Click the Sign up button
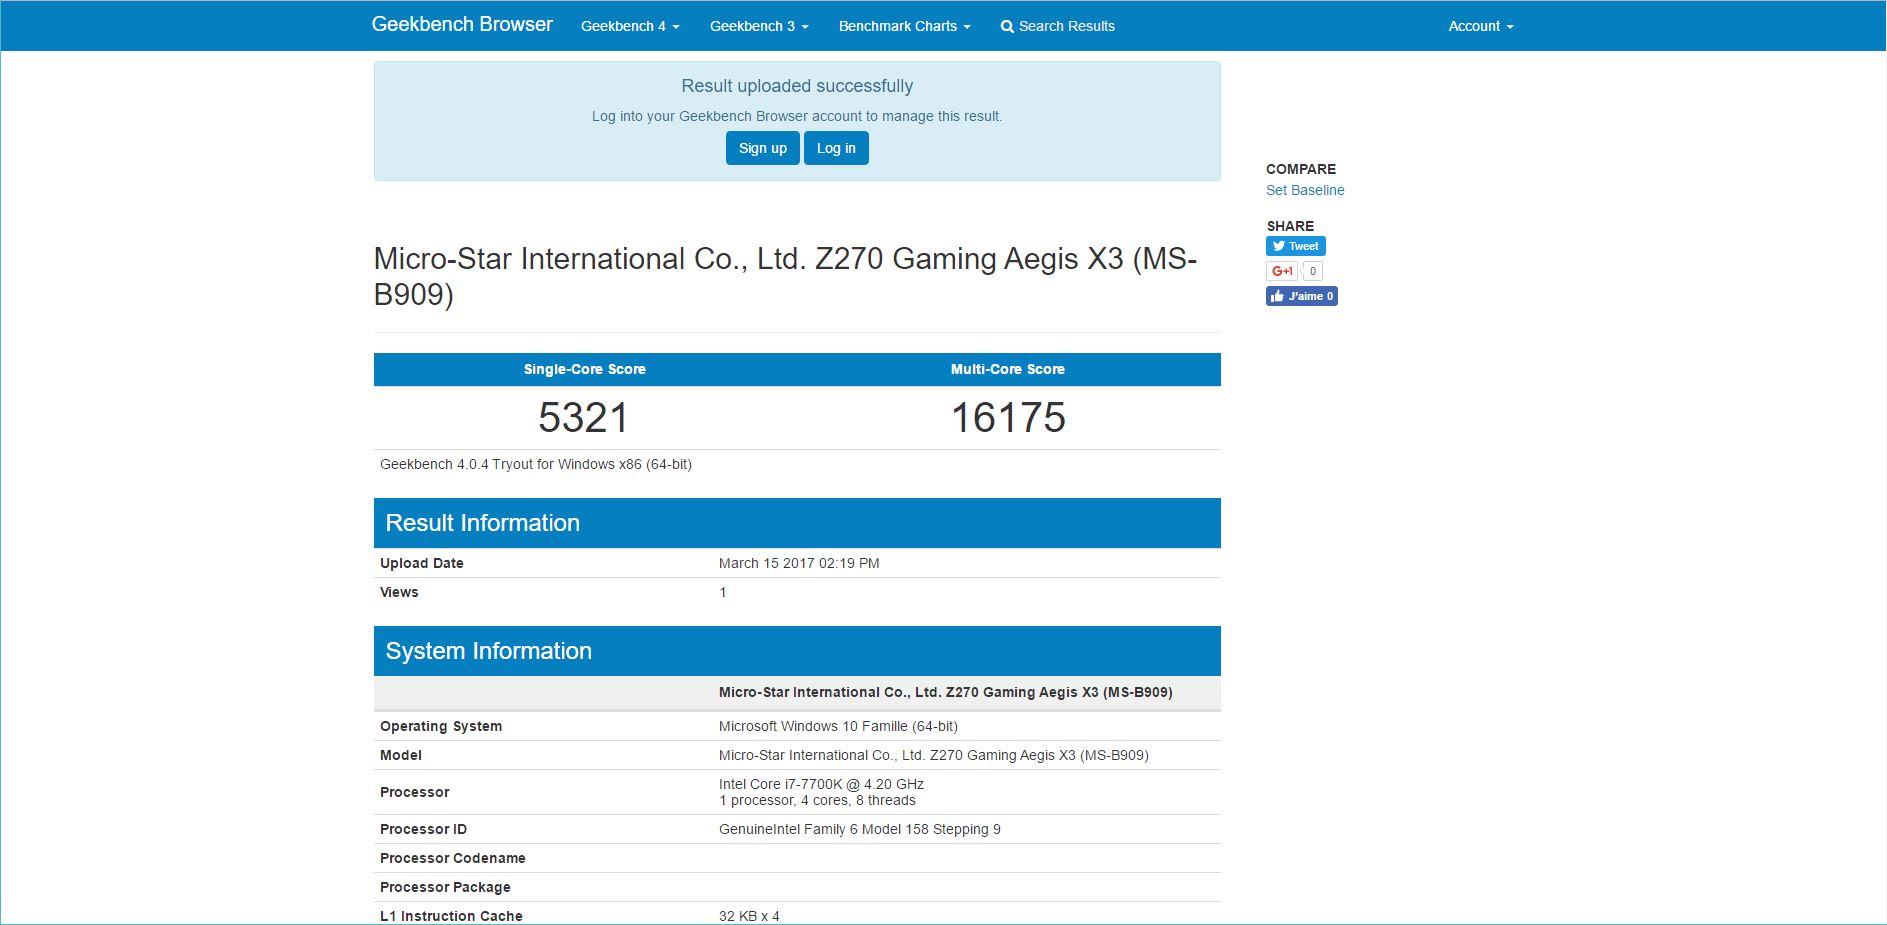Viewport: 1887px width, 925px height. [x=763, y=148]
